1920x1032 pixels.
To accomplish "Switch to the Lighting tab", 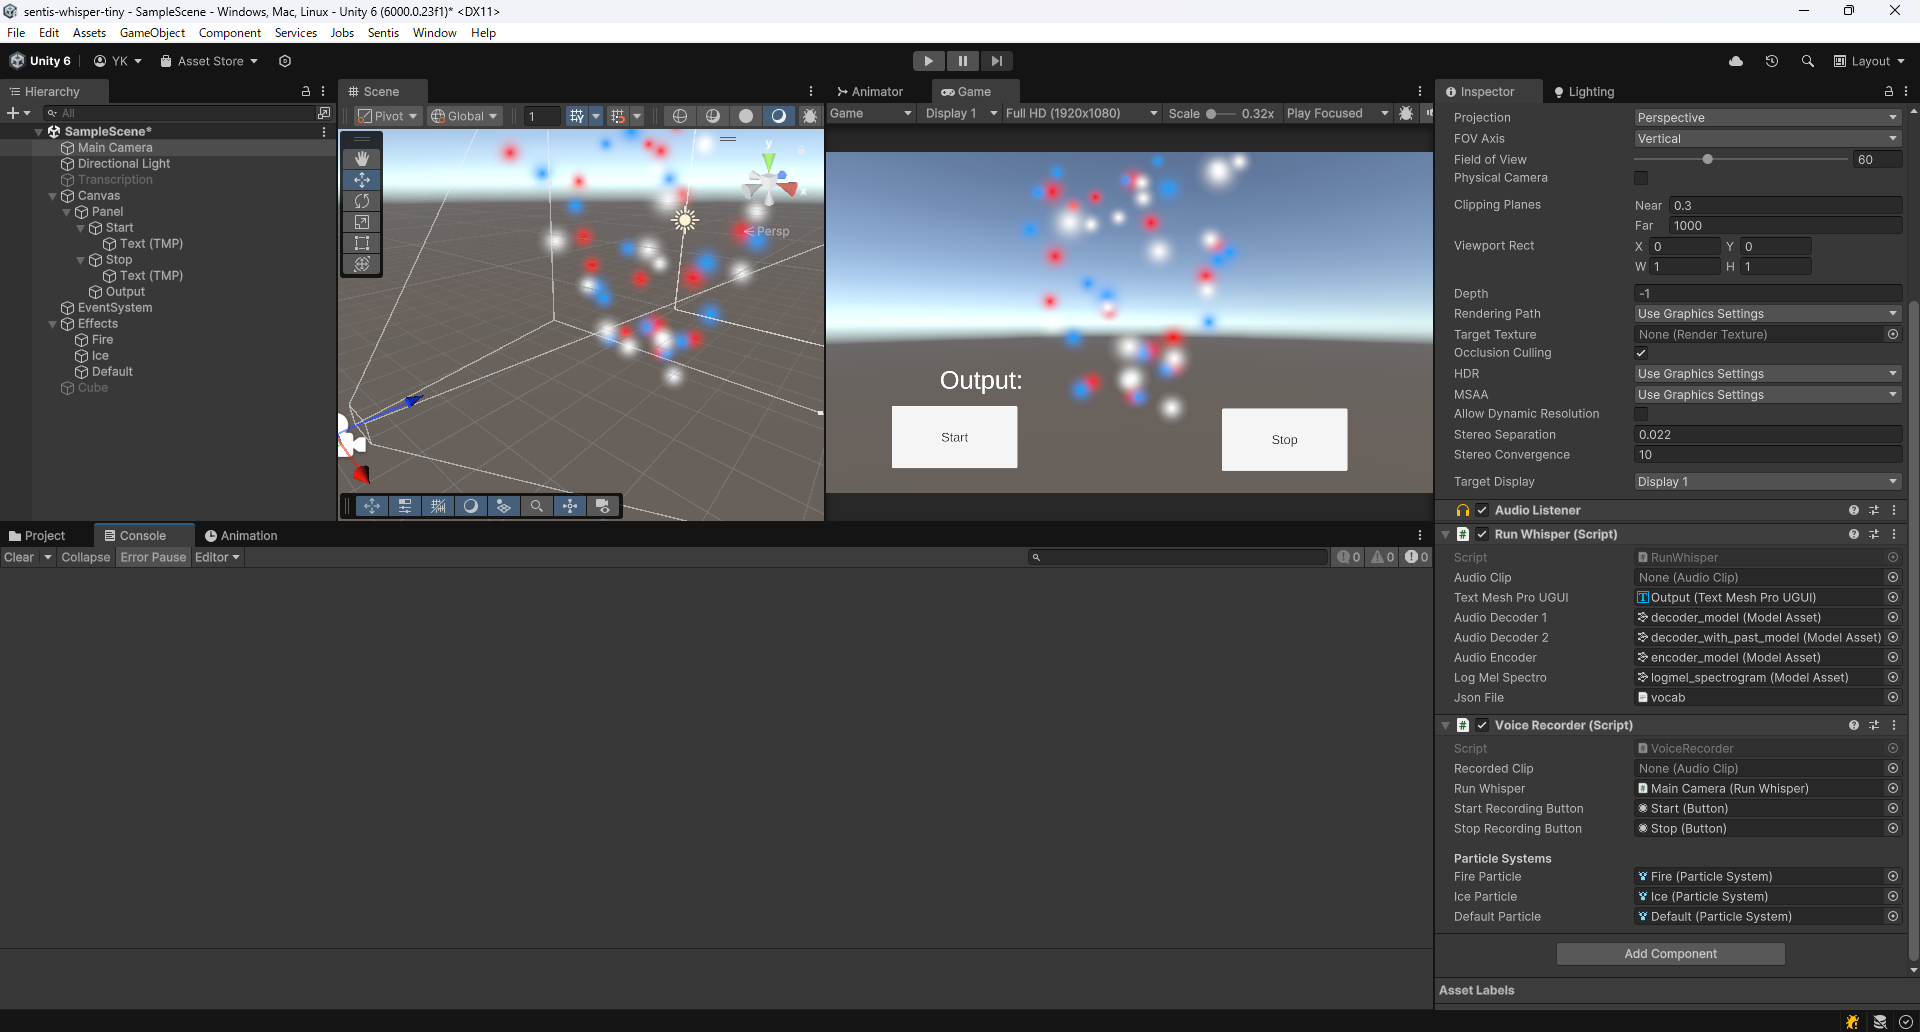I will pos(1584,91).
